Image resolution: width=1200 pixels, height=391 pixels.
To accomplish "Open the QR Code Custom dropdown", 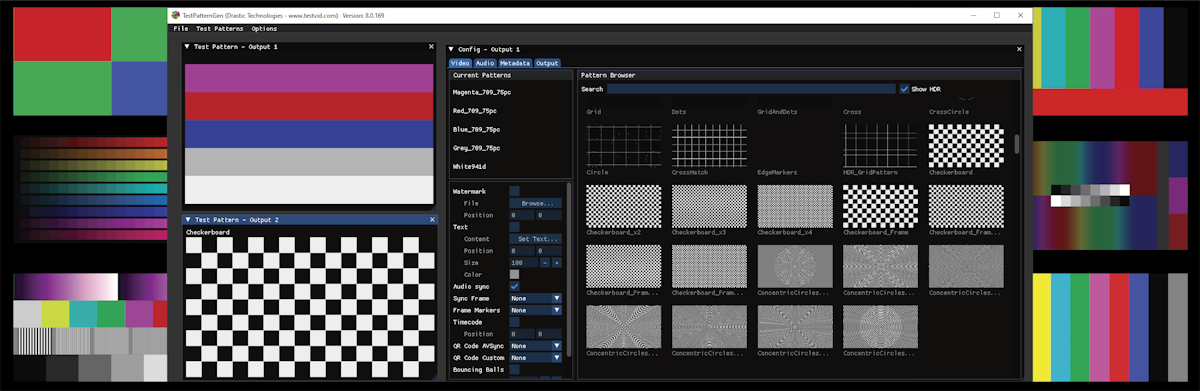I will pos(536,357).
